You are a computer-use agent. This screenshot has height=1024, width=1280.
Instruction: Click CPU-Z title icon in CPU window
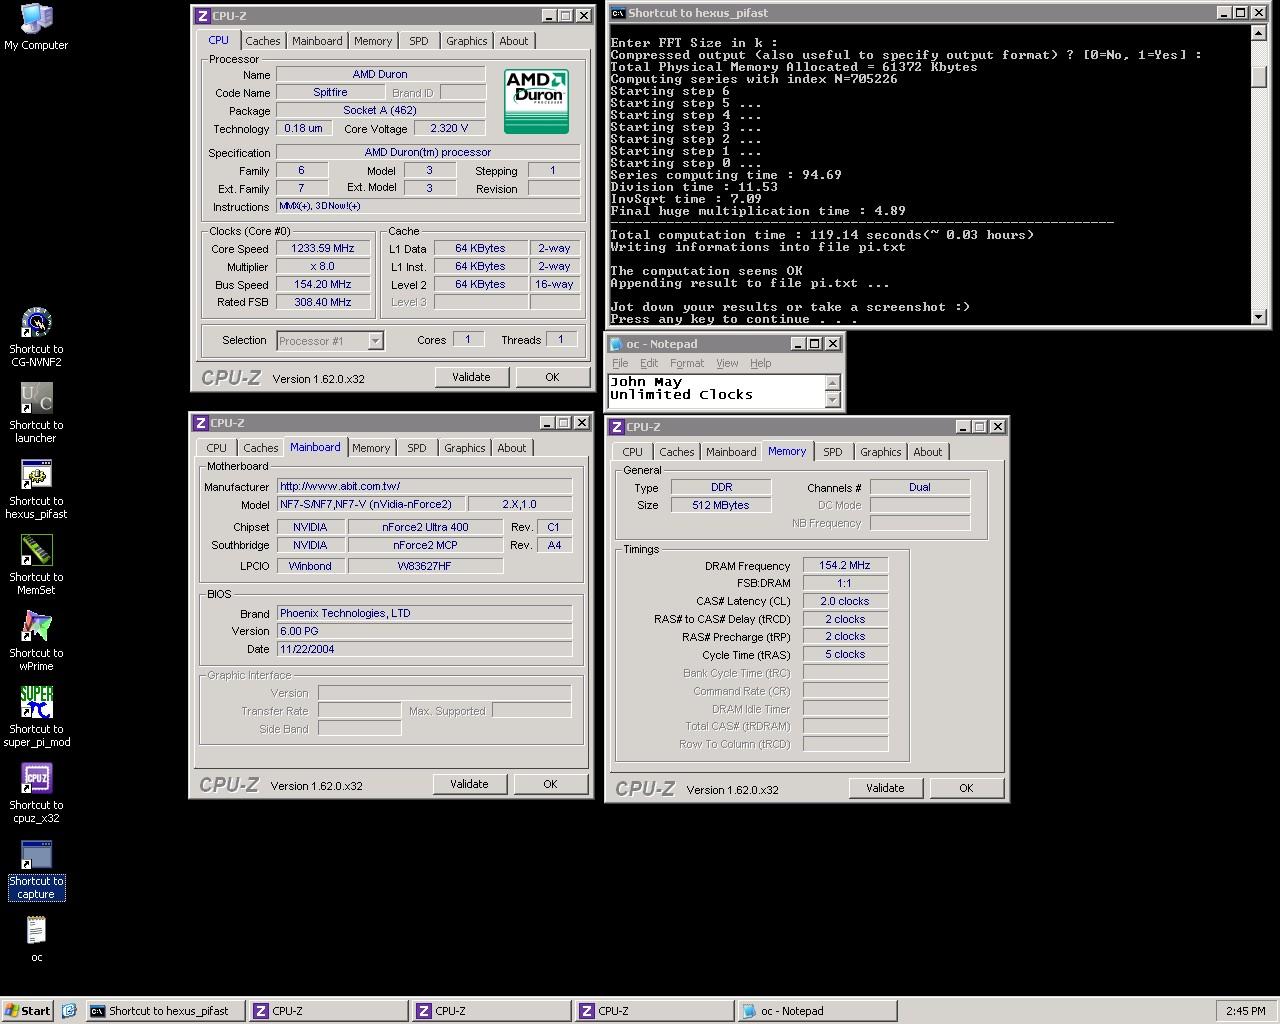tap(203, 16)
